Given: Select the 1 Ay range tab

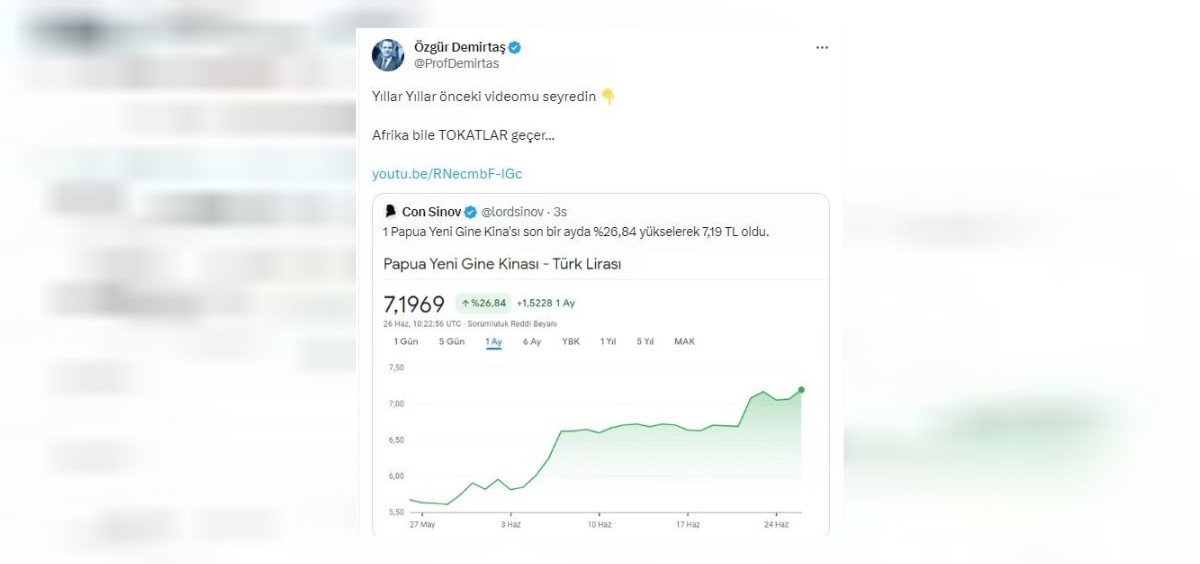Looking at the screenshot, I should (494, 341).
